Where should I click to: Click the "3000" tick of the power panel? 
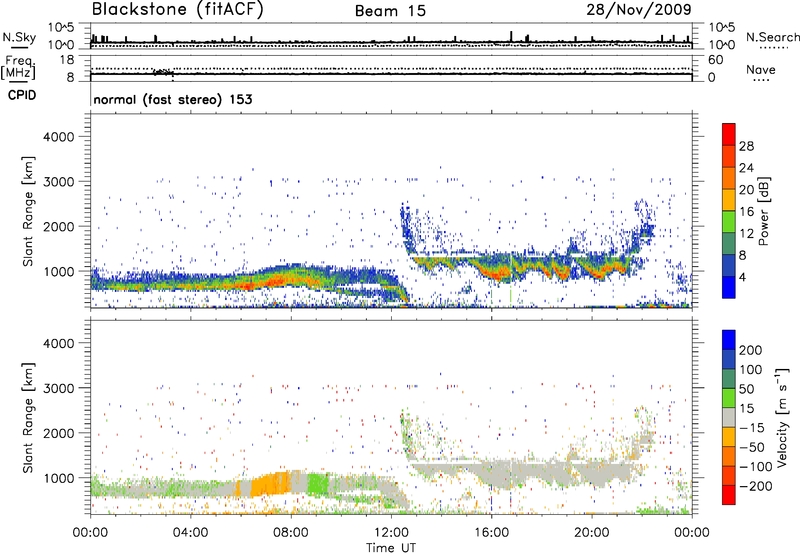pyautogui.click(x=58, y=182)
